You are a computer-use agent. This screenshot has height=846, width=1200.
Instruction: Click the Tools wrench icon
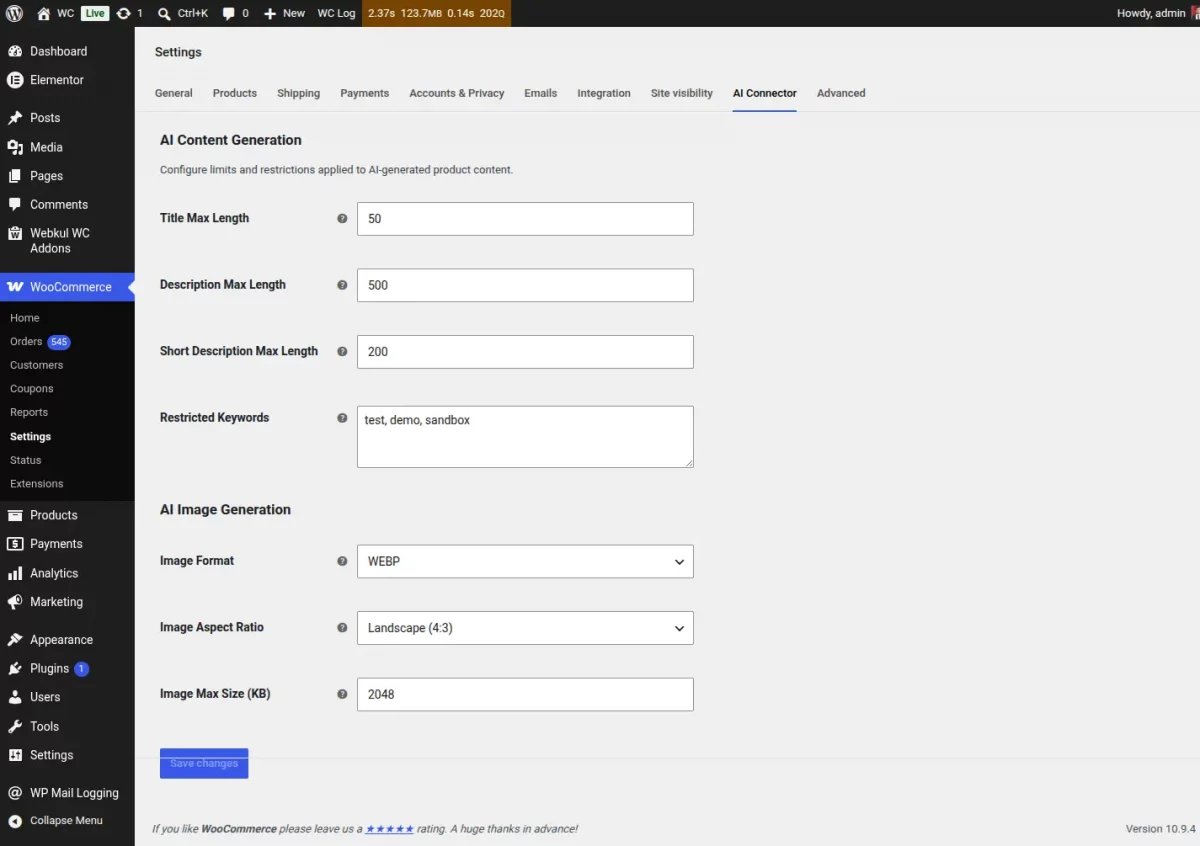point(15,726)
